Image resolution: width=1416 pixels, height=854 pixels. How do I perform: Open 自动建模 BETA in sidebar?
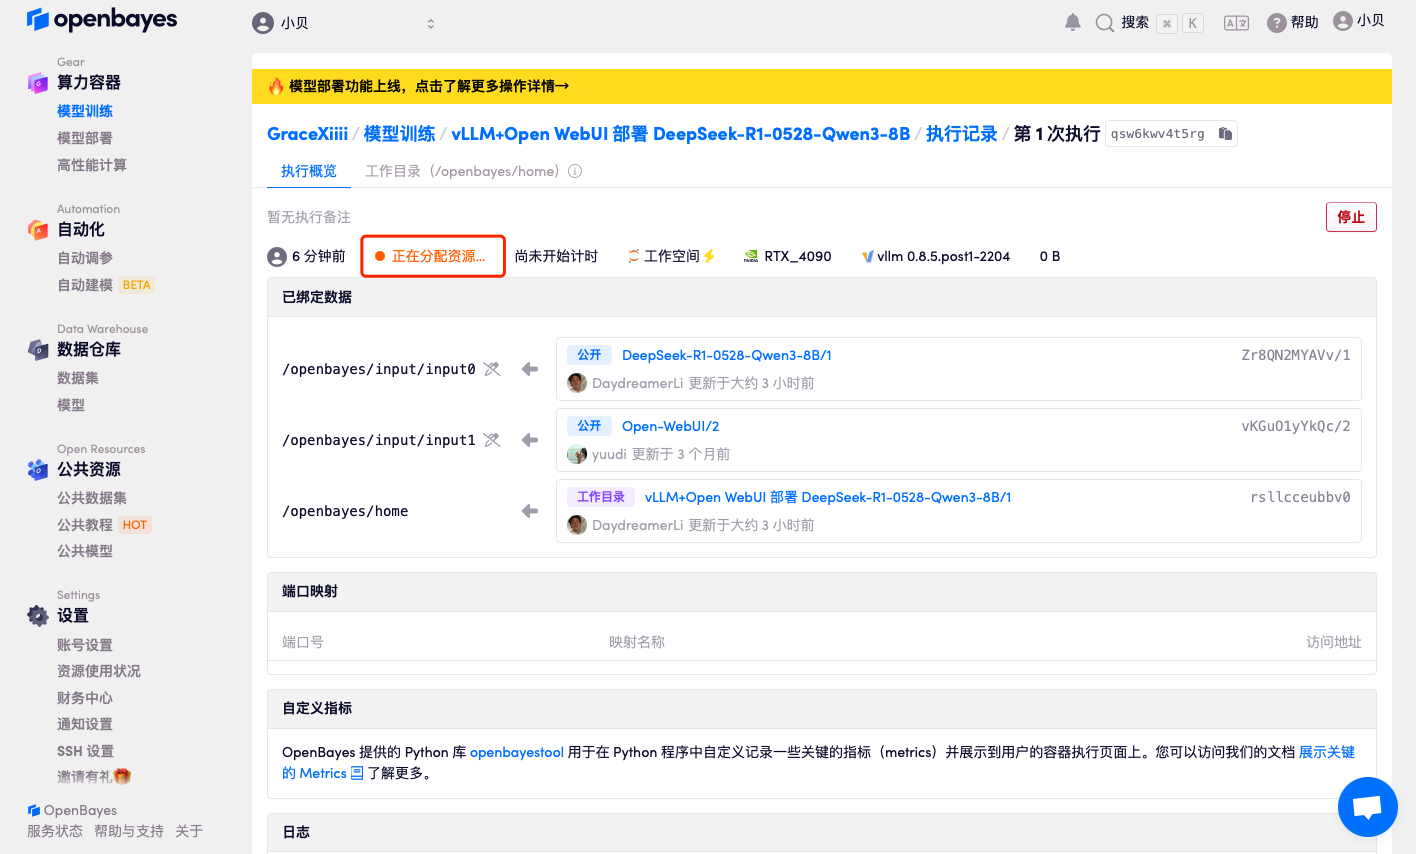105,285
